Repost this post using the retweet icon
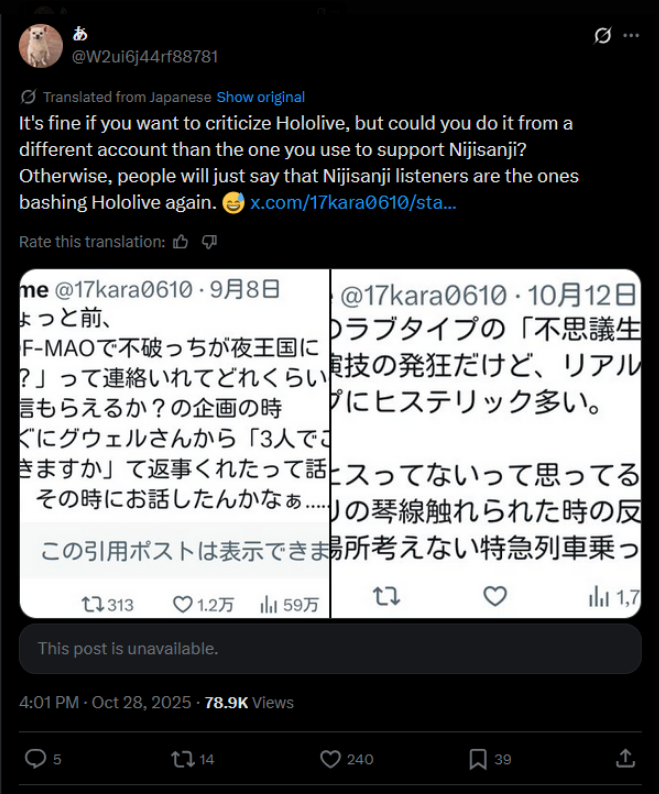 (182, 759)
